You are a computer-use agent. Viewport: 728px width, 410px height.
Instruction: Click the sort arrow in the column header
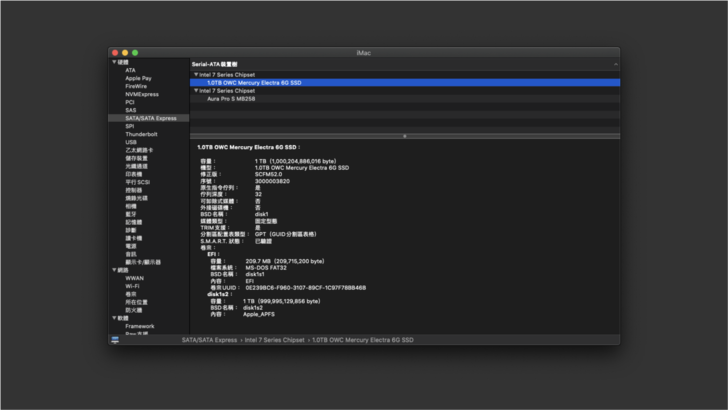pyautogui.click(x=614, y=64)
